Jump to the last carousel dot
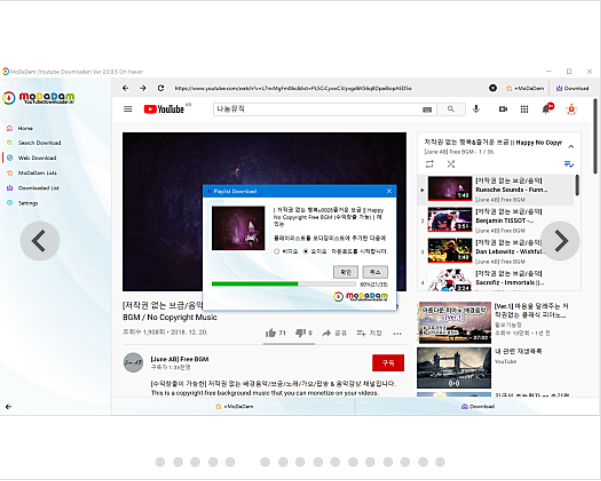The height and width of the screenshot is (481, 601). coord(440,462)
